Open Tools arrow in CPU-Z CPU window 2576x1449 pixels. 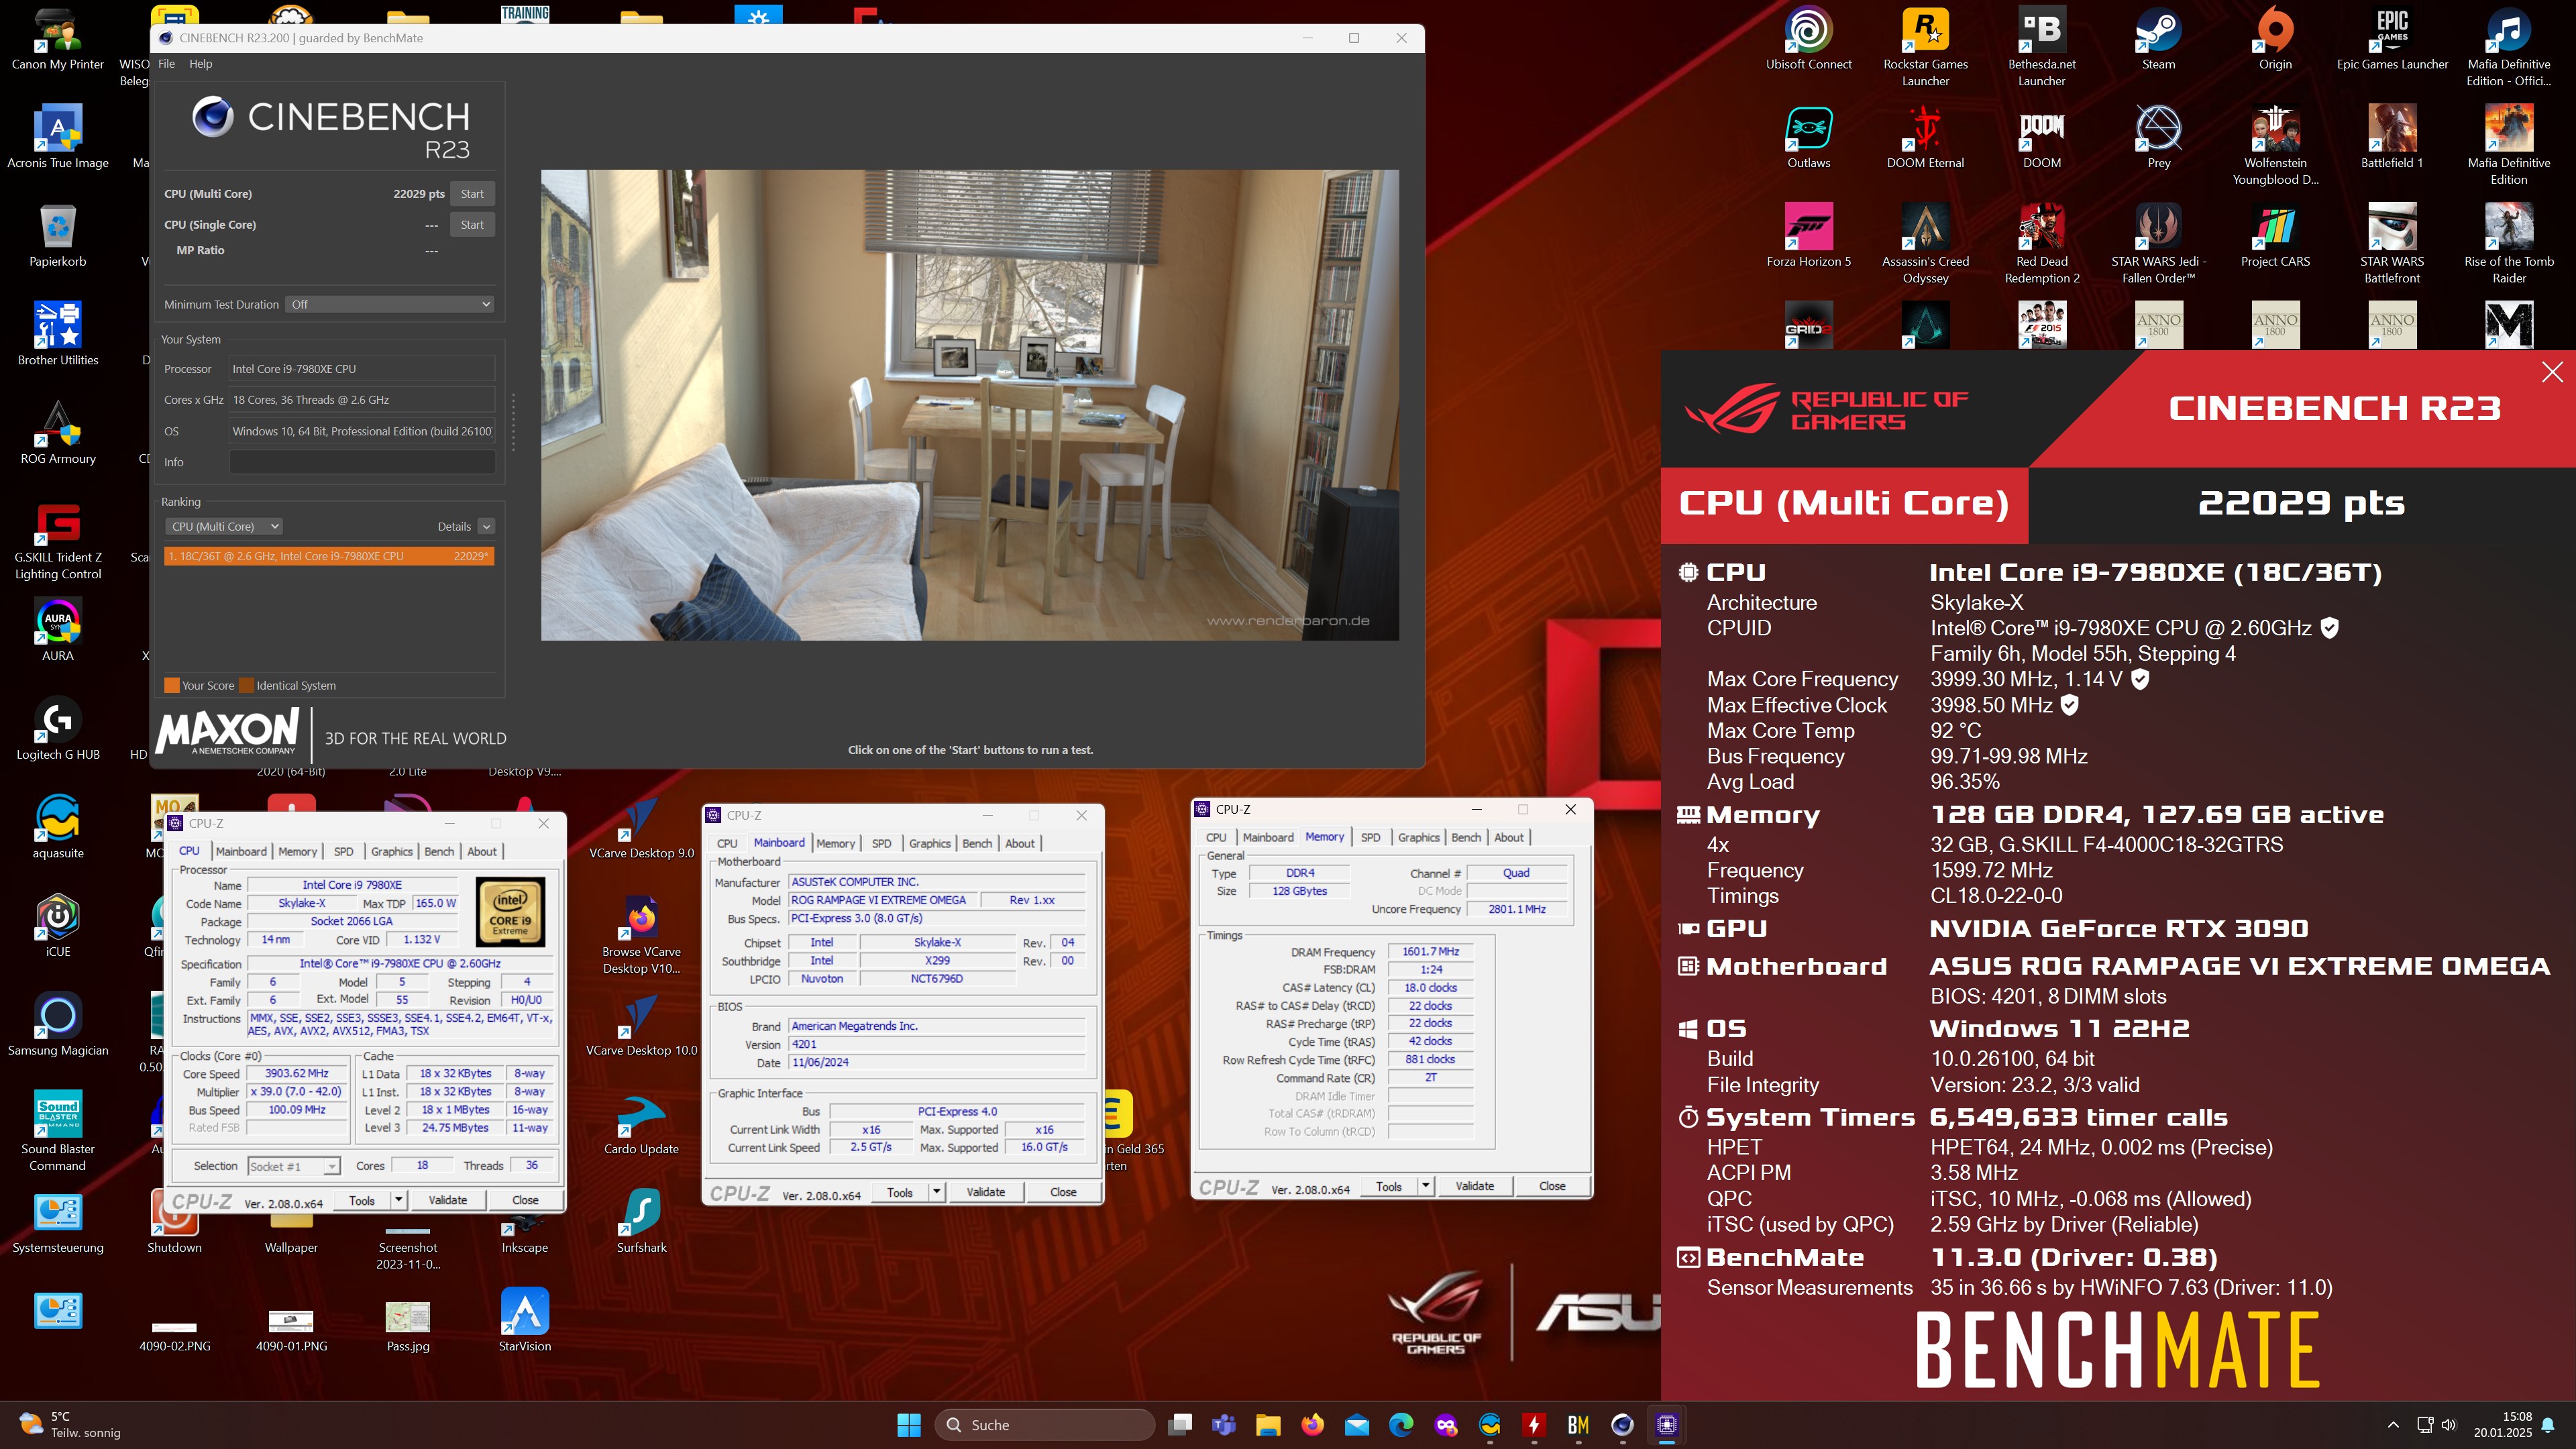coord(398,1200)
